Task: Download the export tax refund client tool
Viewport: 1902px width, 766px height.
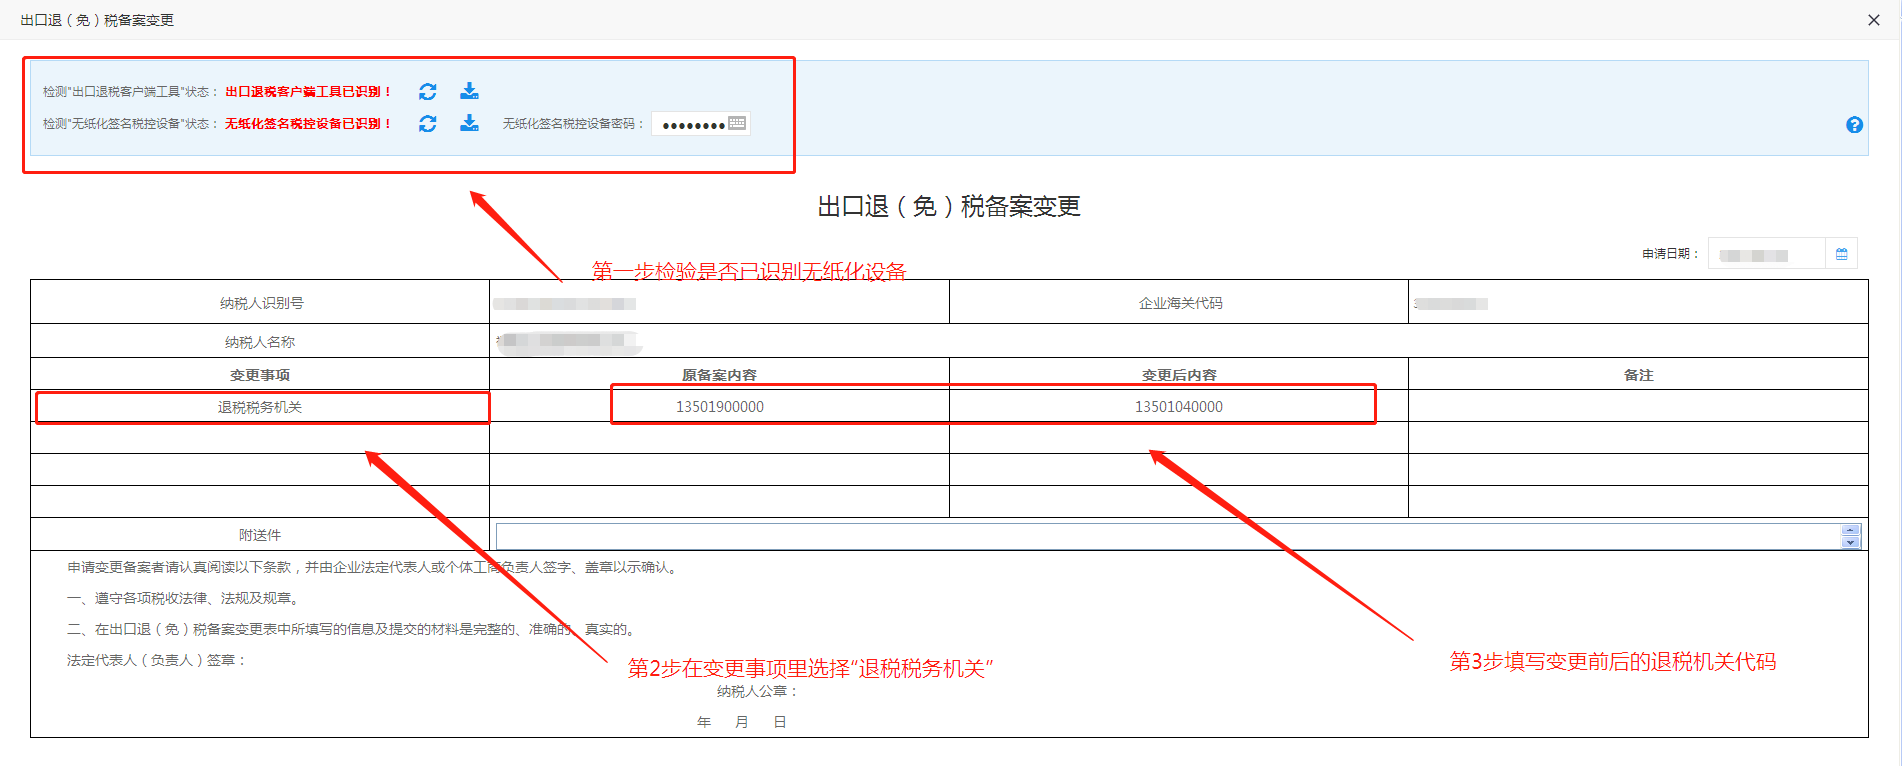Action: click(469, 92)
